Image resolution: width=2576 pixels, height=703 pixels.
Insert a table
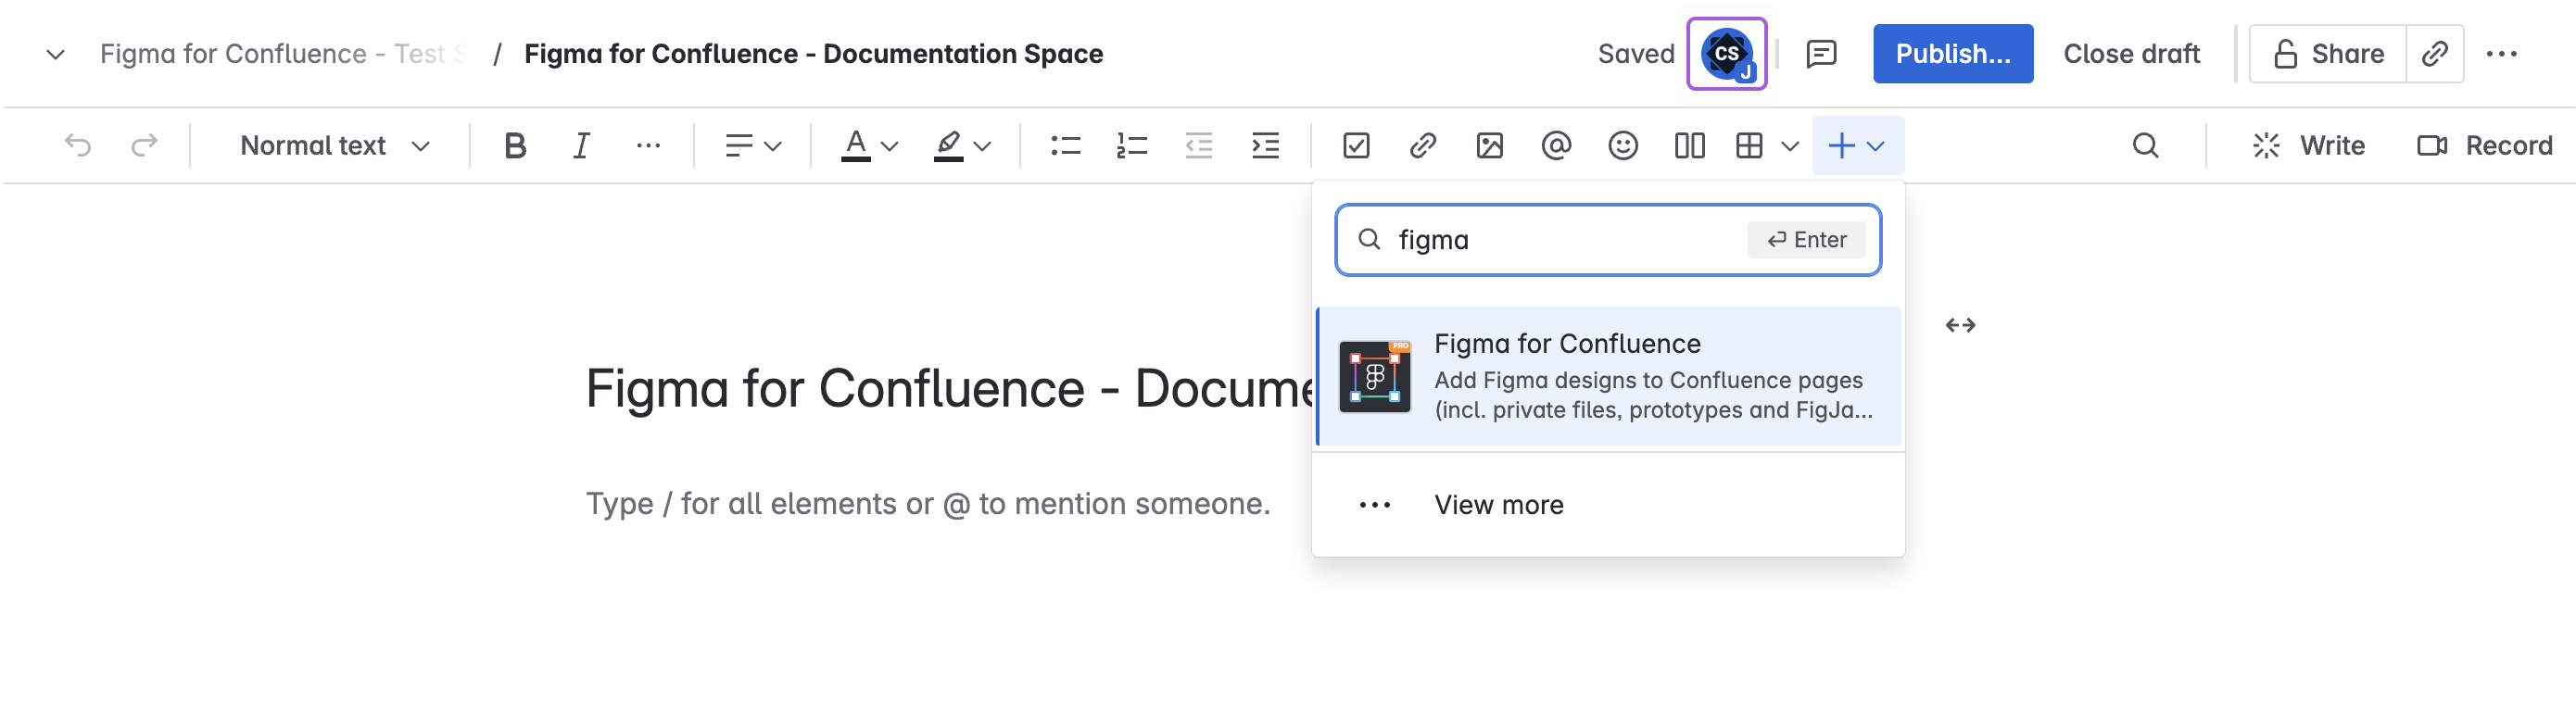[x=1749, y=146]
